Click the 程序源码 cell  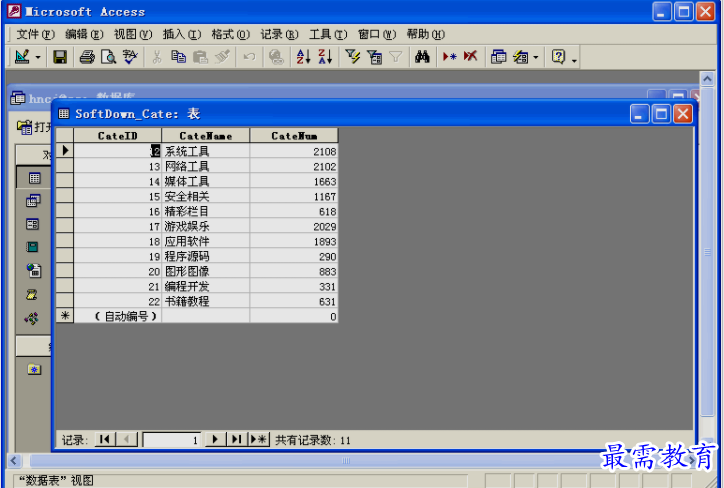(x=205, y=256)
